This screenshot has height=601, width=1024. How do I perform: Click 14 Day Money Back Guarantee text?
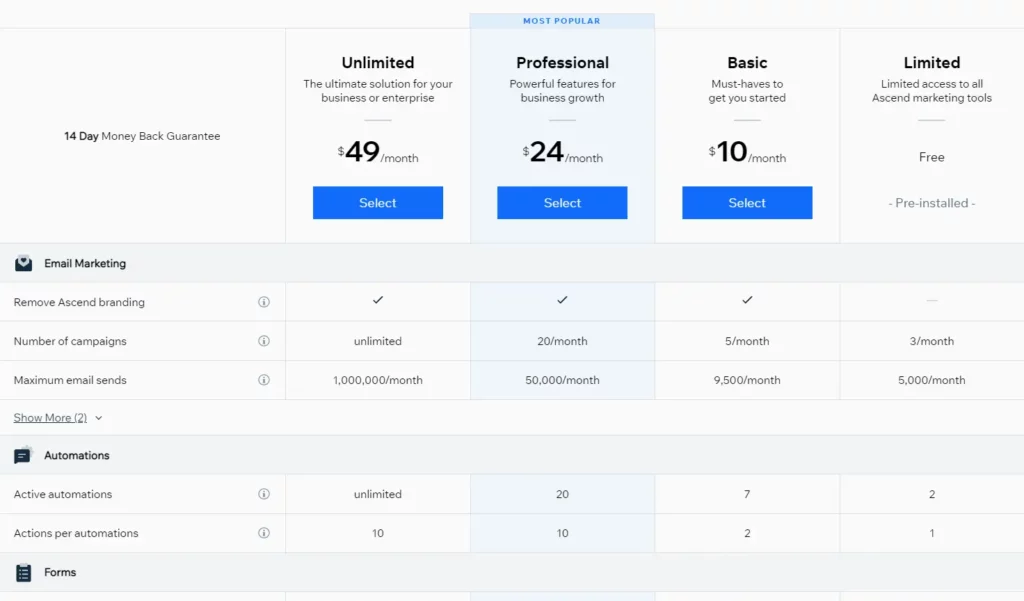coord(142,136)
